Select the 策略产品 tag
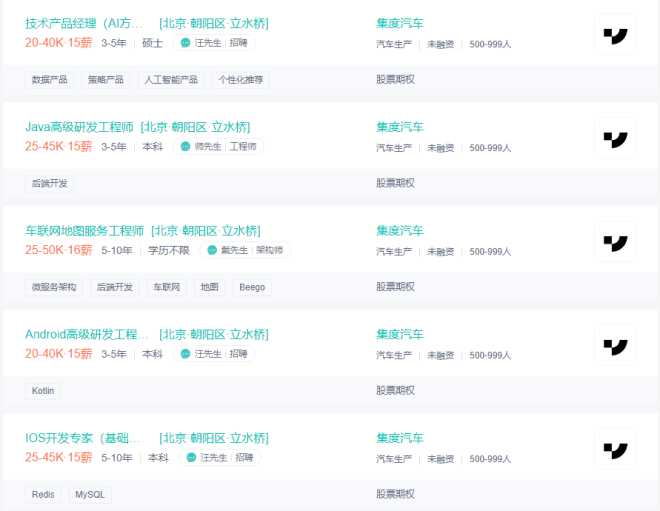 [106, 80]
